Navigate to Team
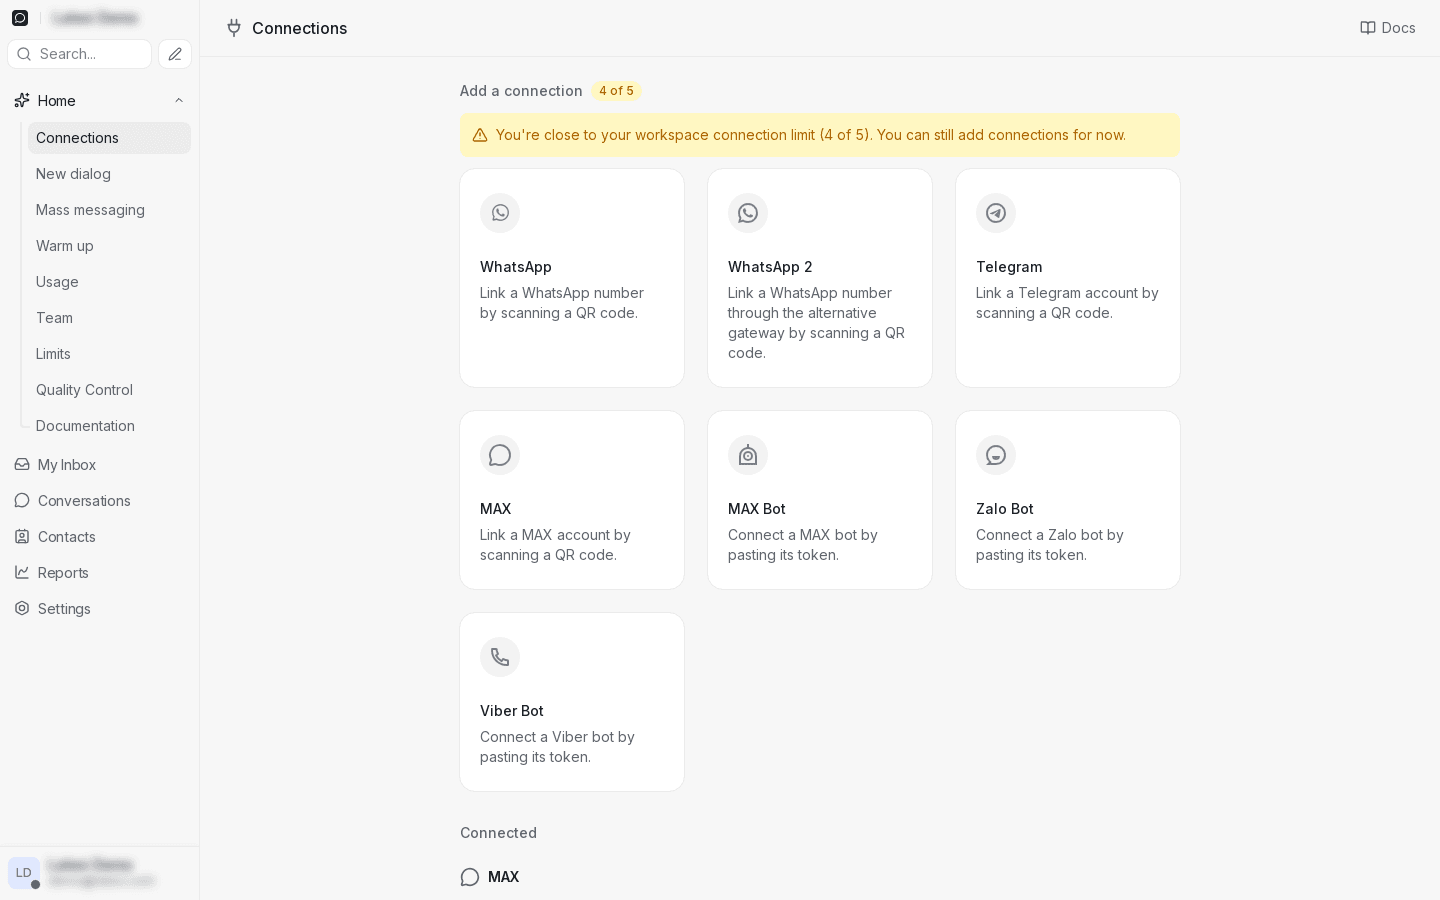The width and height of the screenshot is (1440, 900). pos(109,318)
